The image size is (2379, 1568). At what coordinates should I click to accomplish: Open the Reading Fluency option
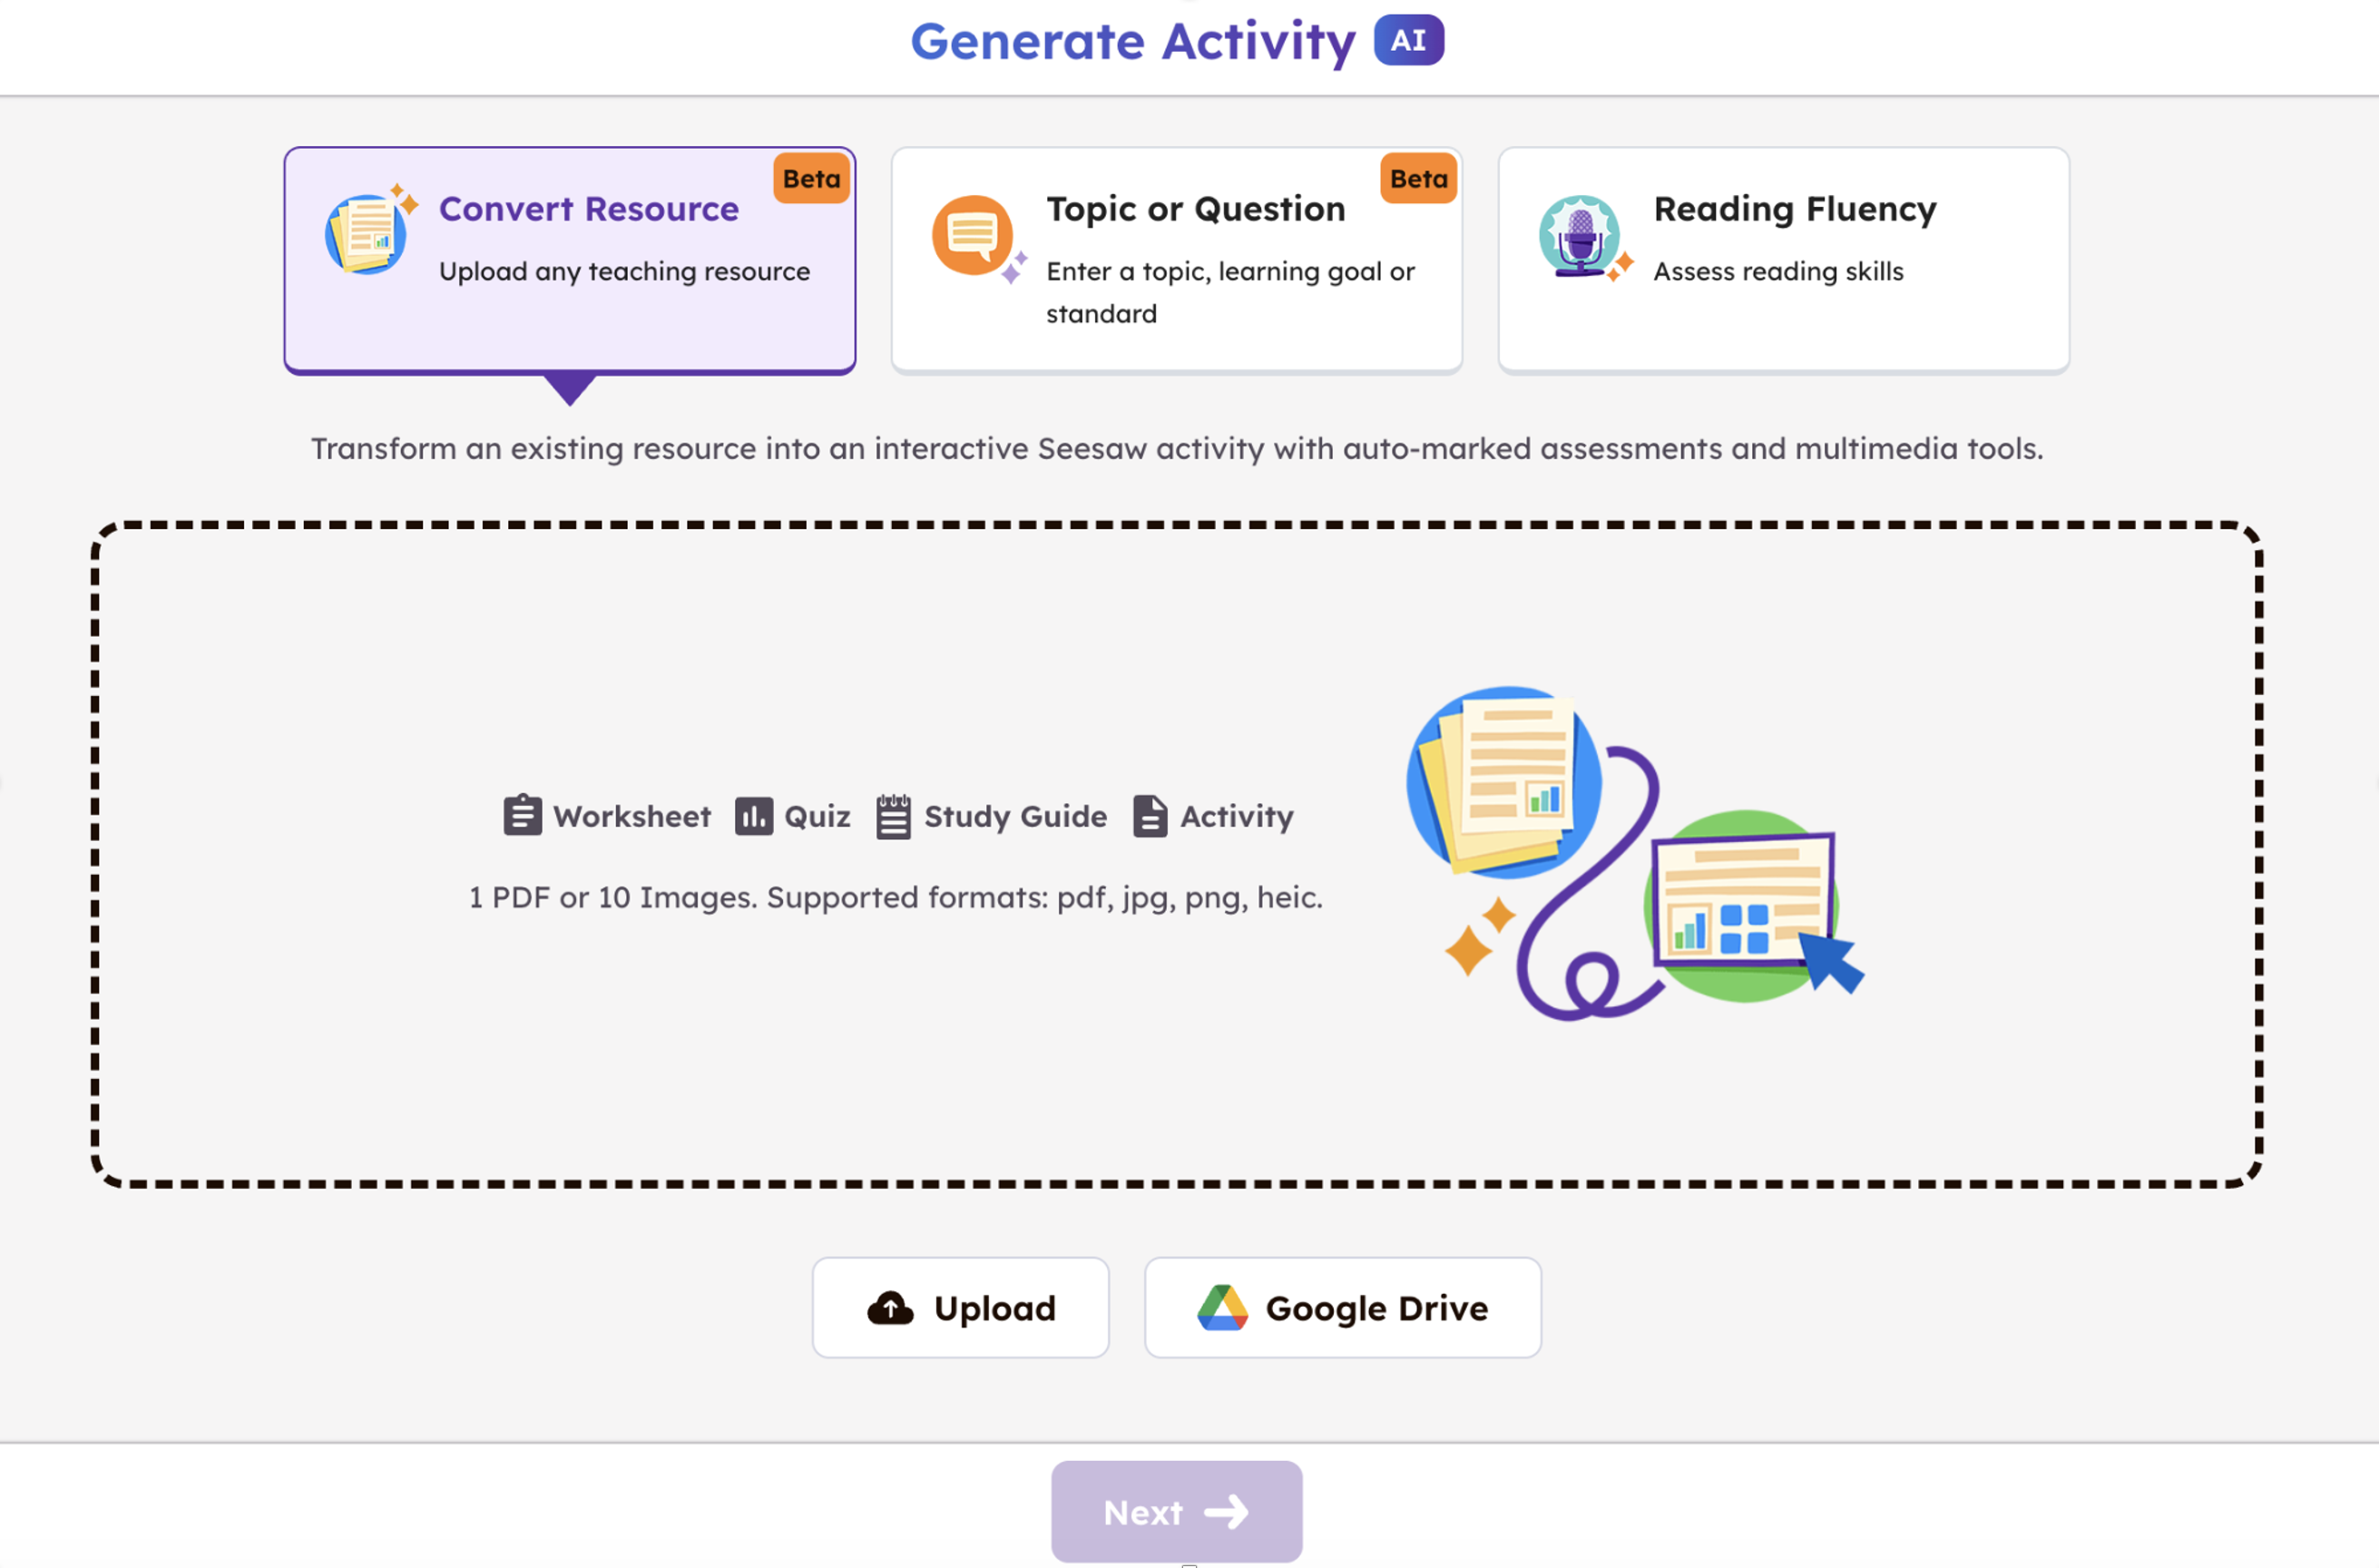tap(1783, 259)
